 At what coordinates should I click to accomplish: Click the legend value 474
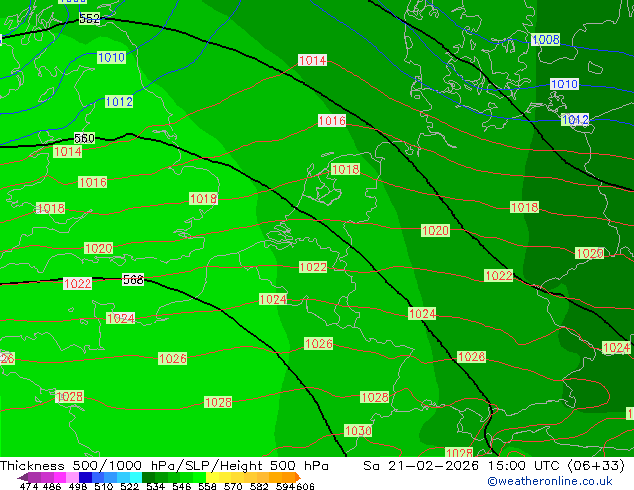(29, 486)
